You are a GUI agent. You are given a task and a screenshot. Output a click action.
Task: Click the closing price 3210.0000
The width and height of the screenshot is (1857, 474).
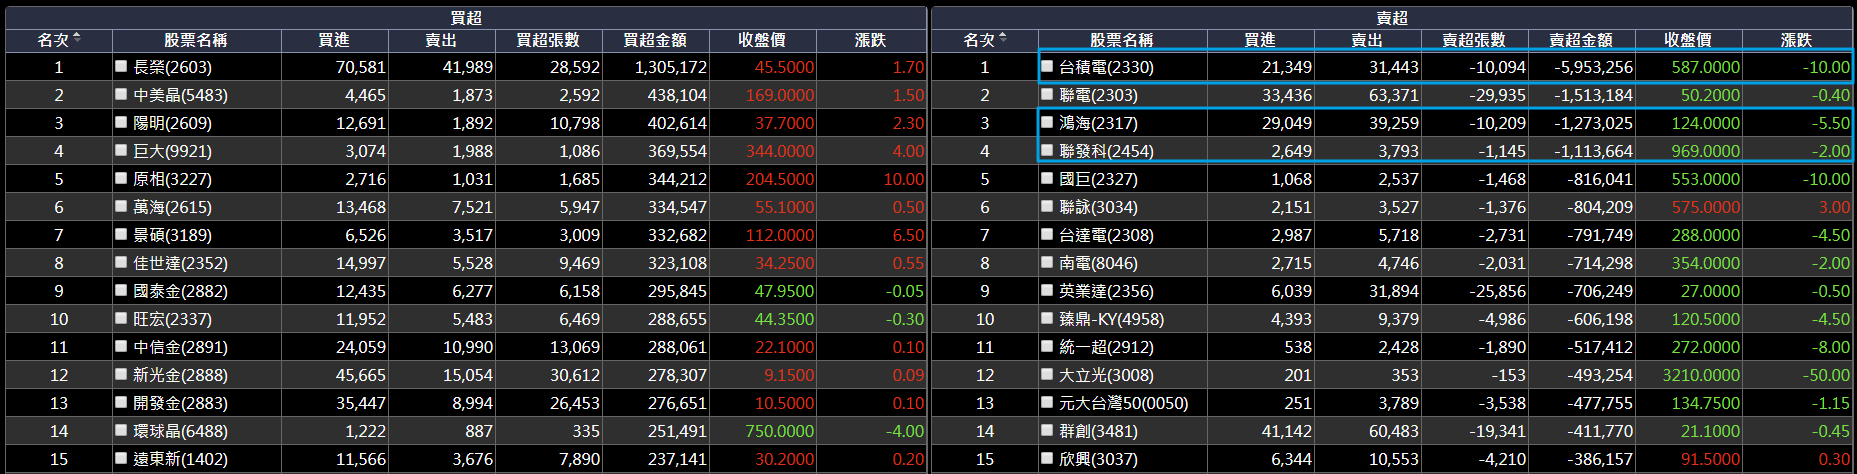pyautogui.click(x=1701, y=375)
